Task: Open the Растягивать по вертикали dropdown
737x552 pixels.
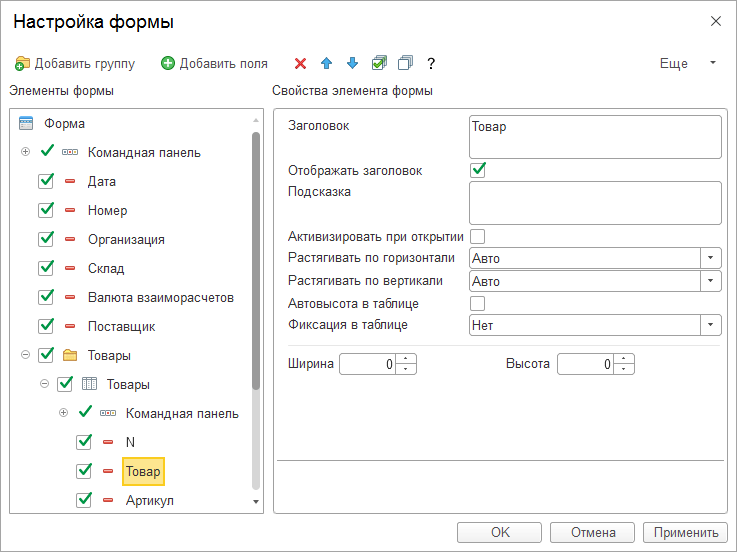Action: click(711, 281)
